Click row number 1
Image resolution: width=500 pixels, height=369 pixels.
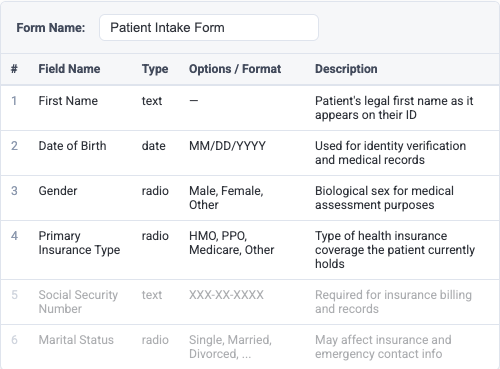tap(14, 101)
